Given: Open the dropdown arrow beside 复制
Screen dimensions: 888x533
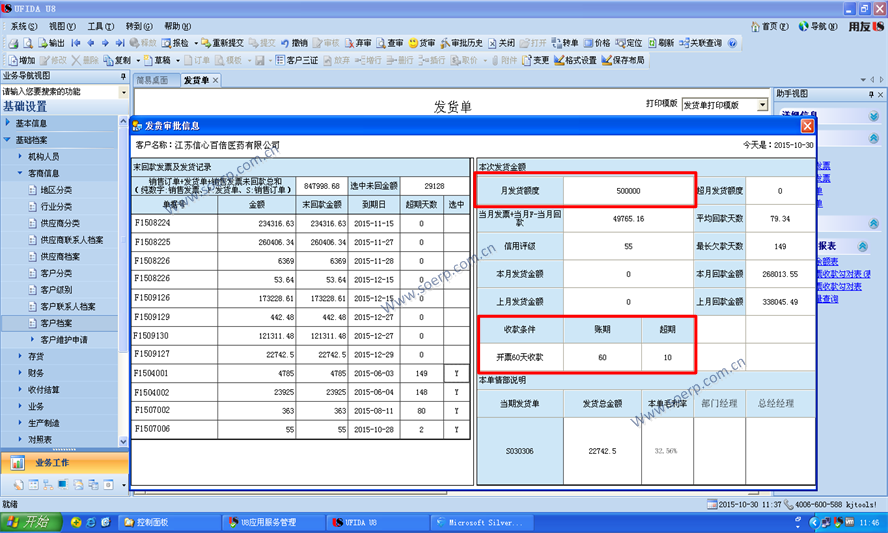Looking at the screenshot, I should click(x=138, y=60).
